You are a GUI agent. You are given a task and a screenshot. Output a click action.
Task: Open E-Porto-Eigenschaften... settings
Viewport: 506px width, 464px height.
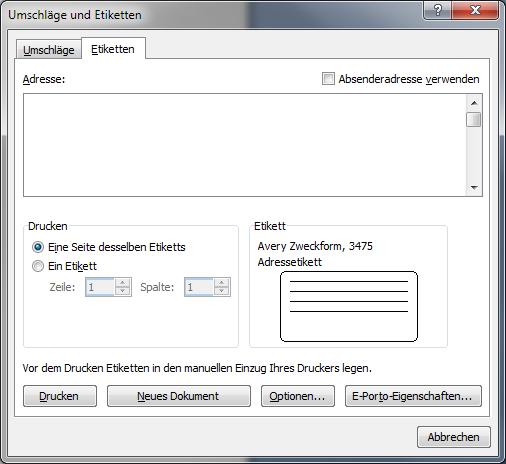click(413, 396)
